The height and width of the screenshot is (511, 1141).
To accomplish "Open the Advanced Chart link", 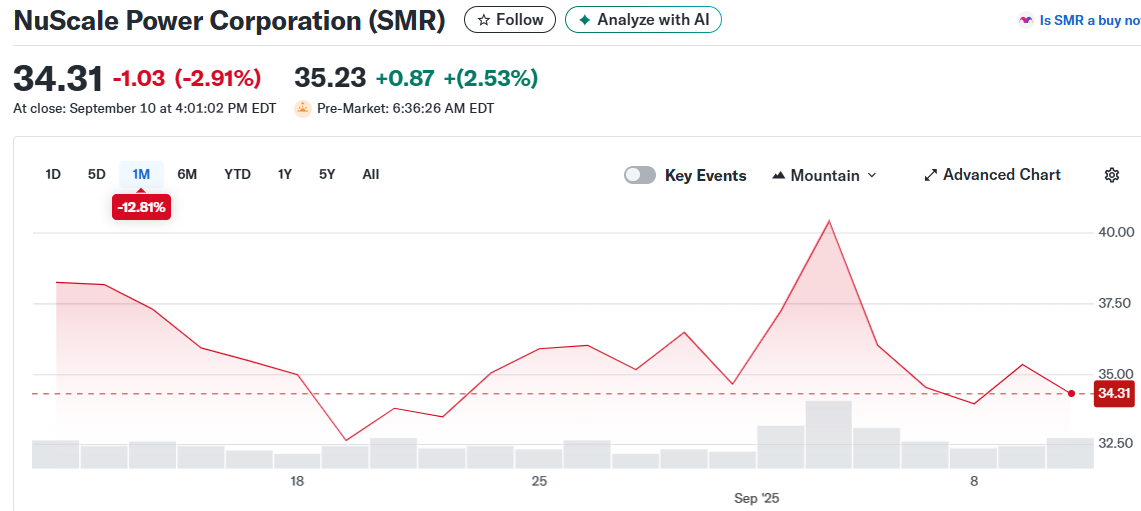I will pos(993,175).
